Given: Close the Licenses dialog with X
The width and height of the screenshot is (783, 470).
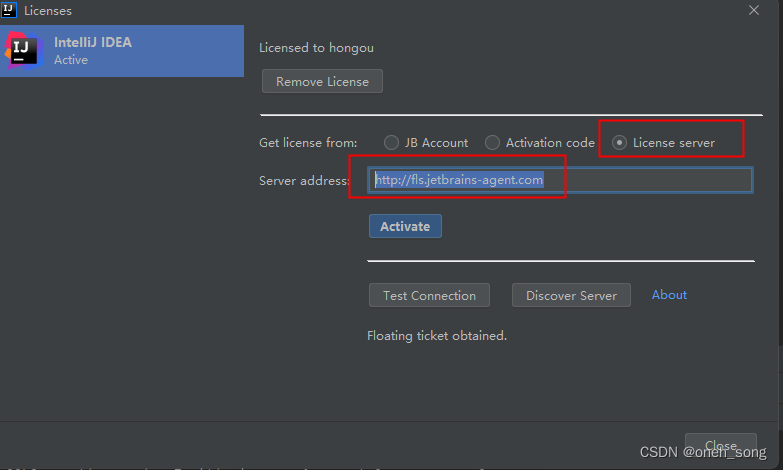Looking at the screenshot, I should point(754,10).
